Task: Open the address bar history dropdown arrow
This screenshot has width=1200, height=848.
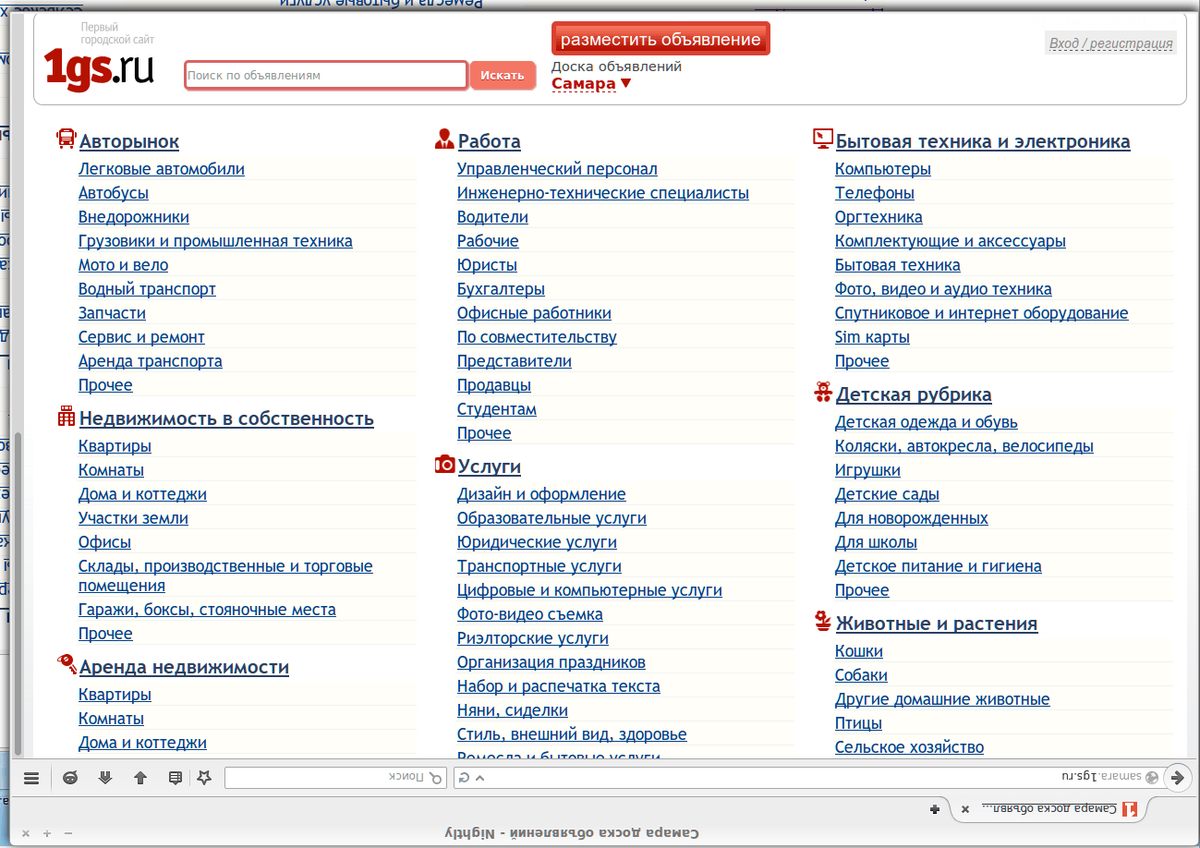Action: (x=480, y=777)
